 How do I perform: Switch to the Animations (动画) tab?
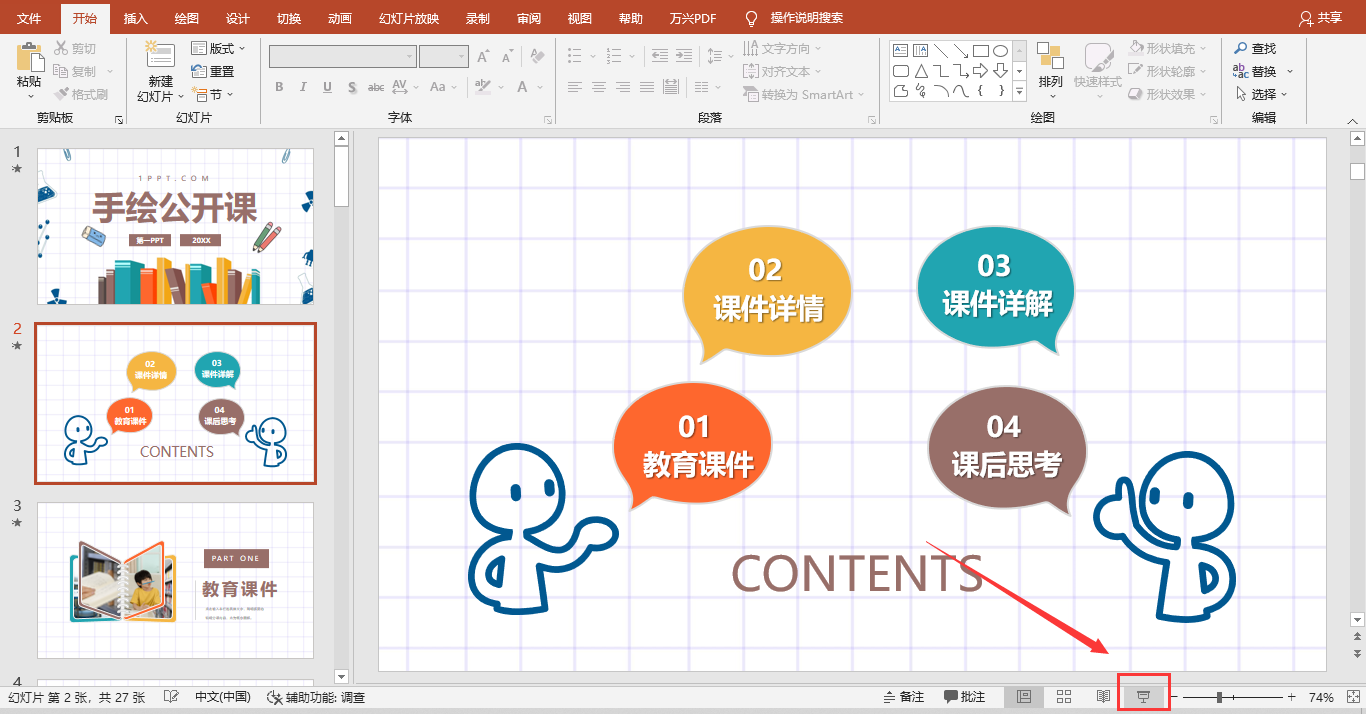340,18
